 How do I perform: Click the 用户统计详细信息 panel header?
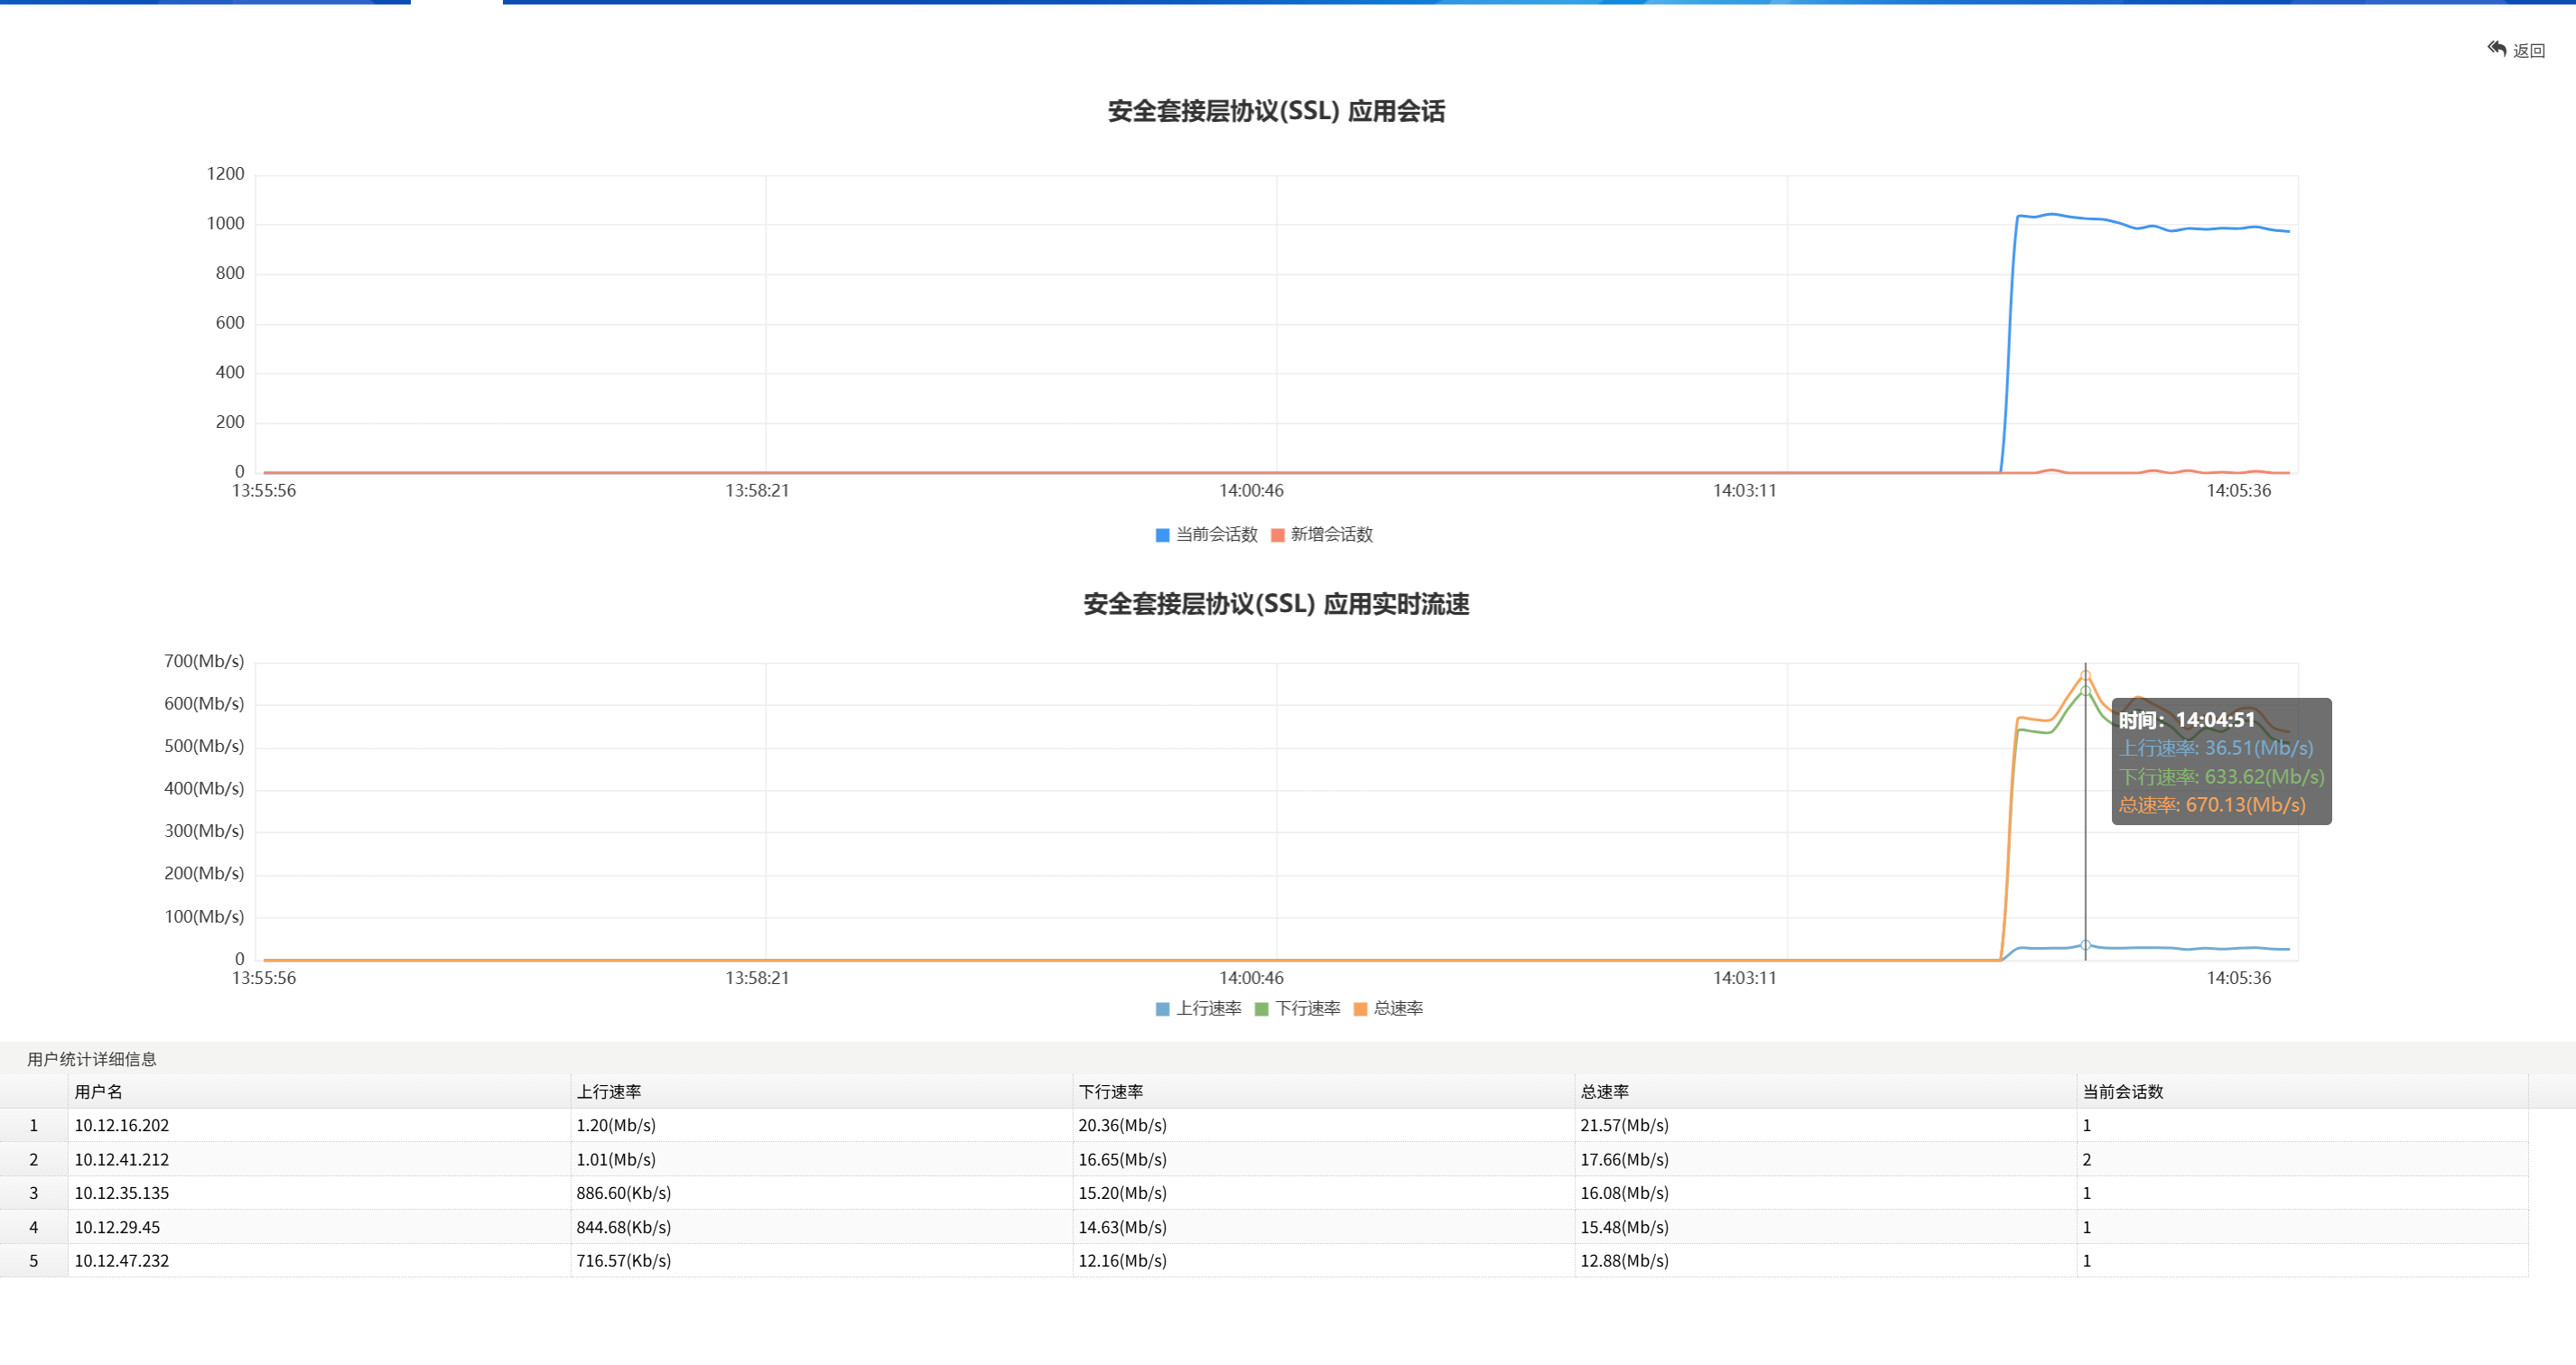[91, 1059]
